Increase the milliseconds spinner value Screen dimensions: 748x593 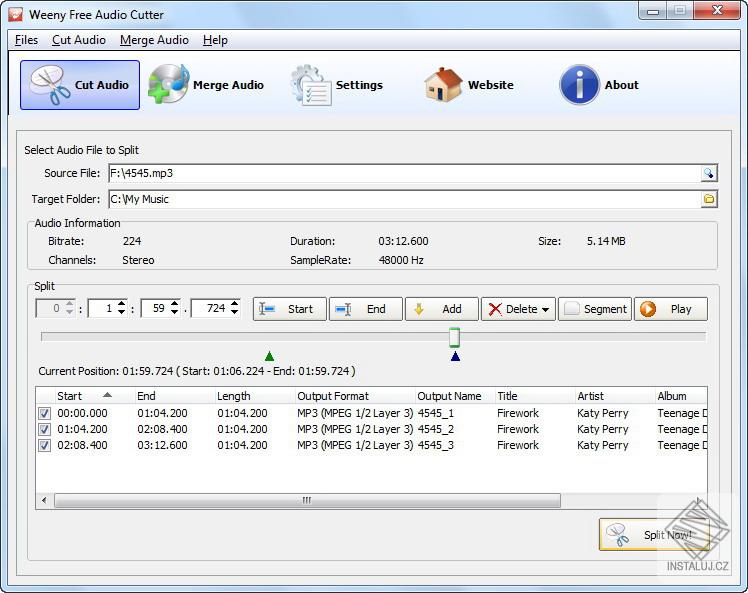pyautogui.click(x=234, y=304)
